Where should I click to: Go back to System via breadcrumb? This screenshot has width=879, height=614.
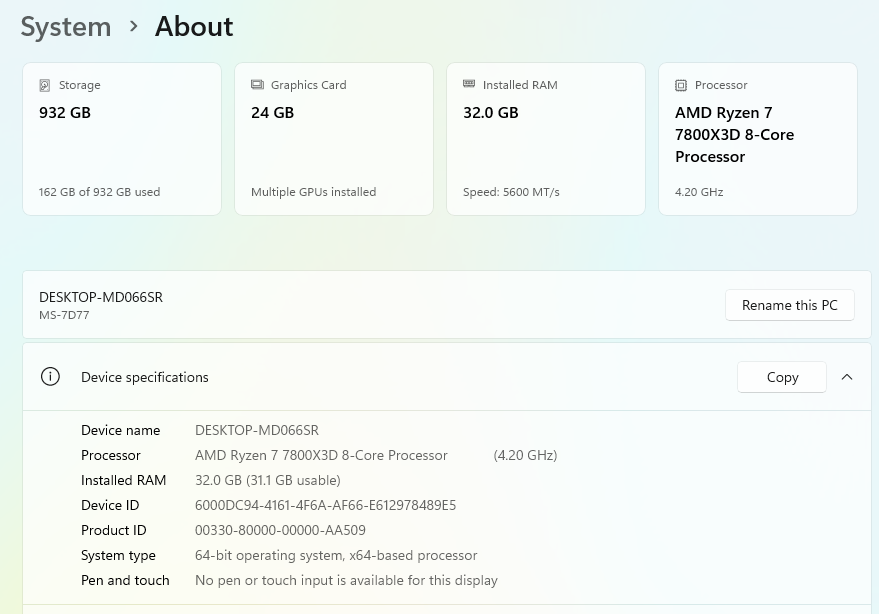66,27
